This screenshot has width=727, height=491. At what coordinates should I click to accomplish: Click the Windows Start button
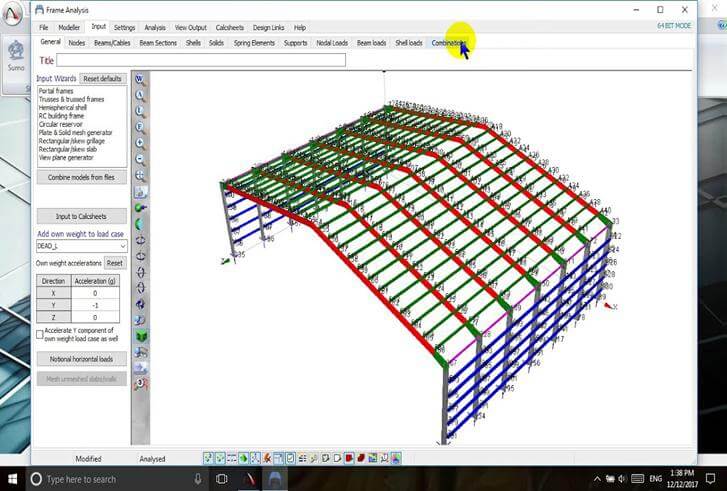click(x=15, y=479)
